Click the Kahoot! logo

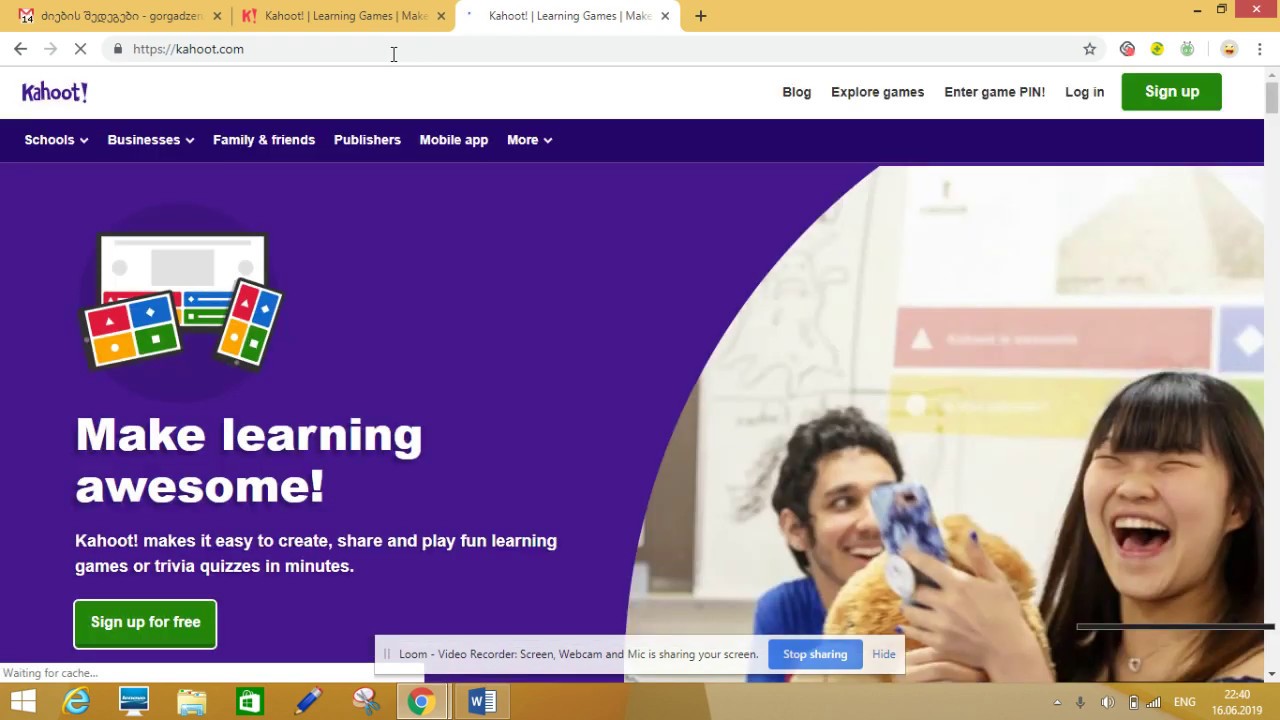coord(55,92)
